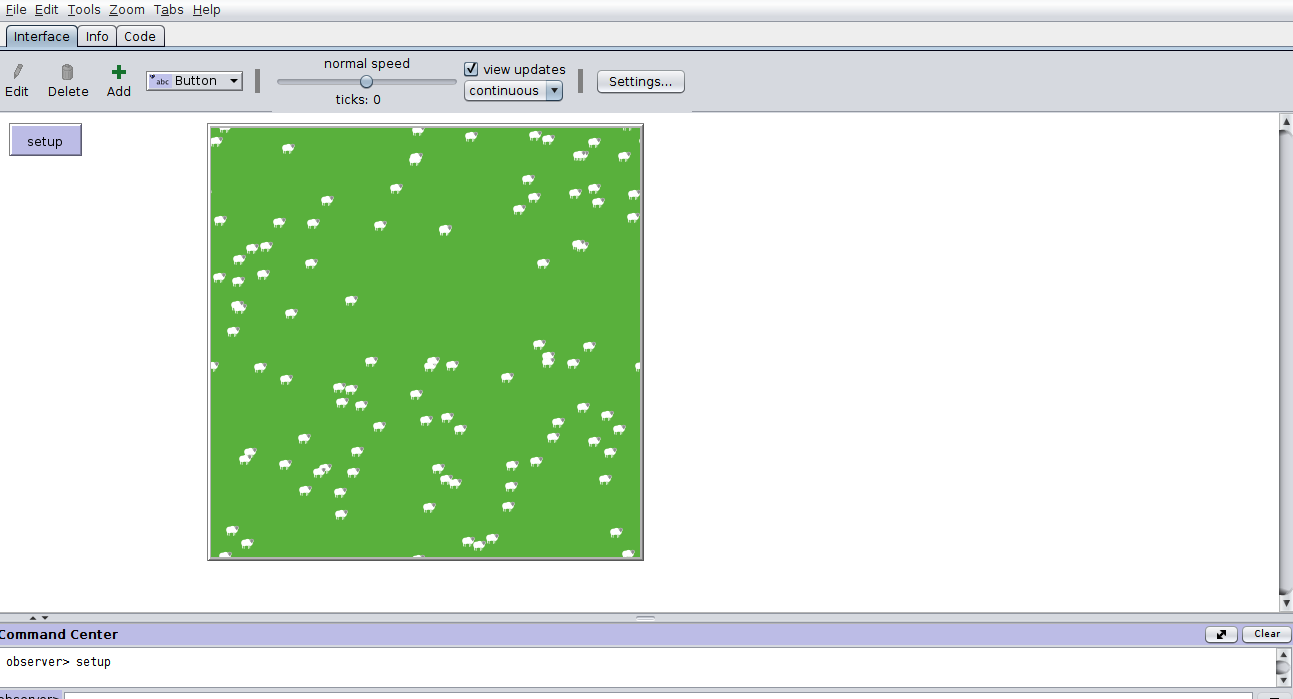Toggle the view updates checkbox
Viewport: 1293px width, 699px height.
(472, 69)
